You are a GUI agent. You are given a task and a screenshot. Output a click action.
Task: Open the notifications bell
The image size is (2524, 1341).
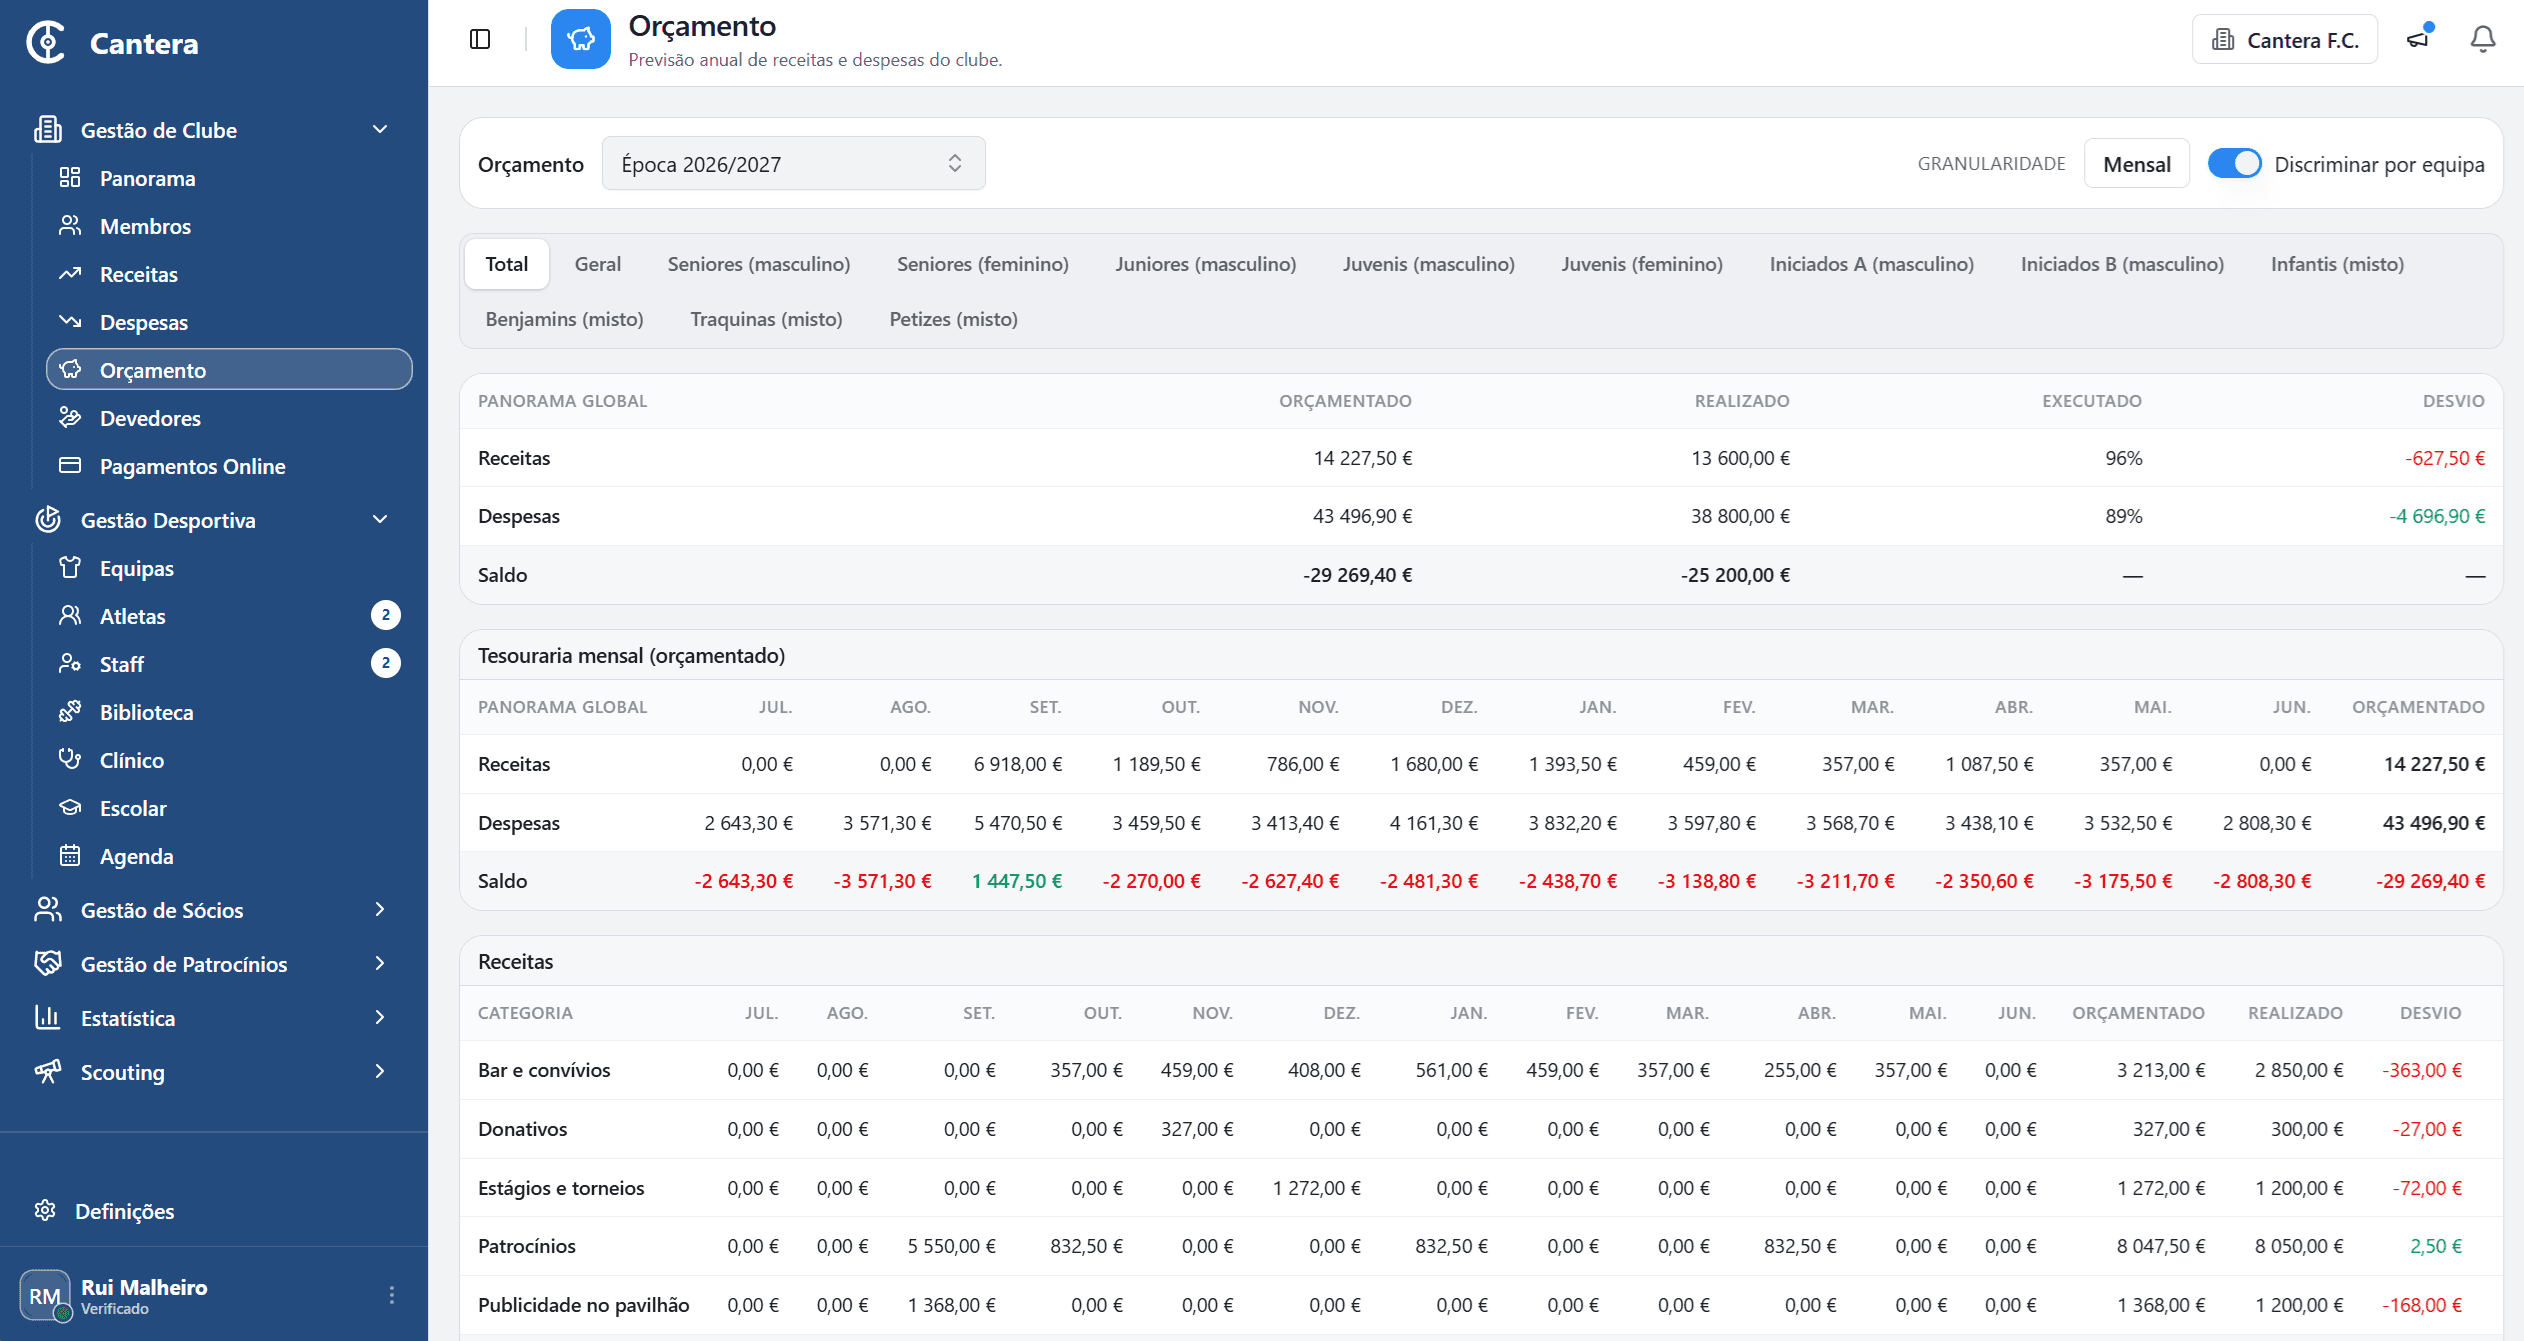[2483, 39]
